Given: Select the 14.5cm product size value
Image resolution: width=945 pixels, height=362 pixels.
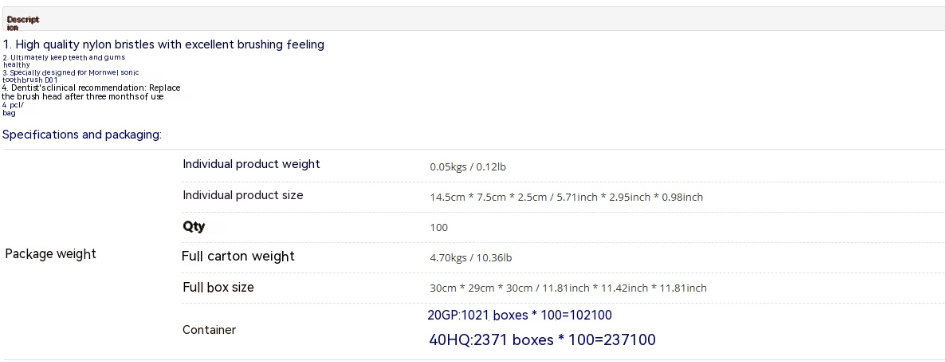Looking at the screenshot, I should pyautogui.click(x=566, y=197).
